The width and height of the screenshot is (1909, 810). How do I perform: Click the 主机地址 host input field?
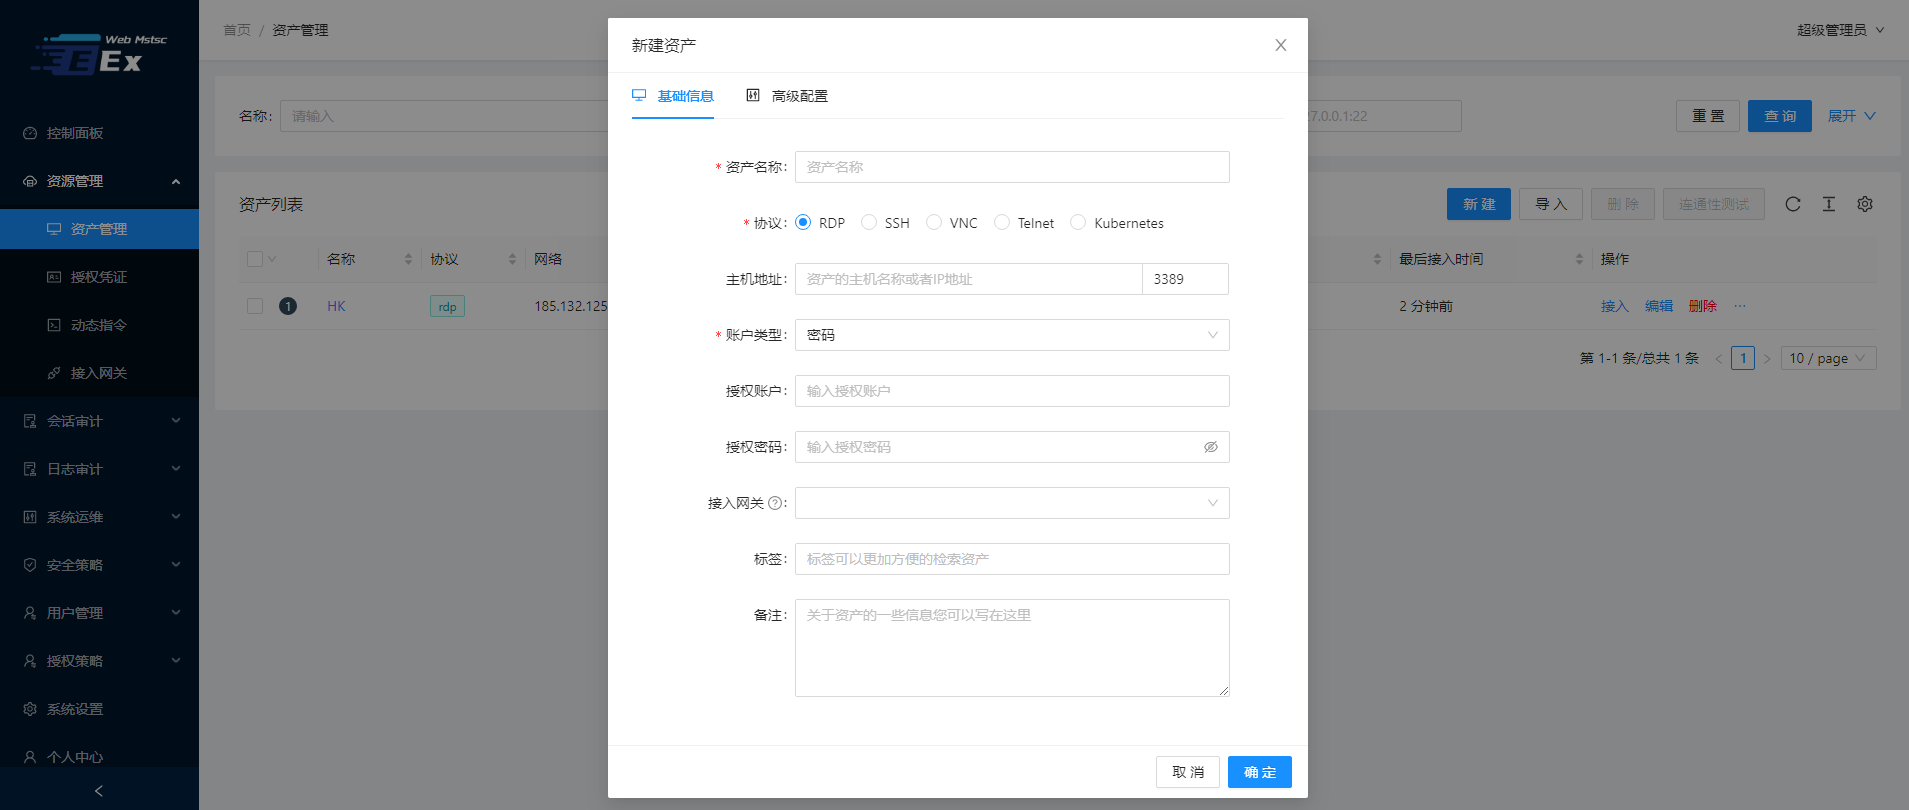(x=968, y=279)
